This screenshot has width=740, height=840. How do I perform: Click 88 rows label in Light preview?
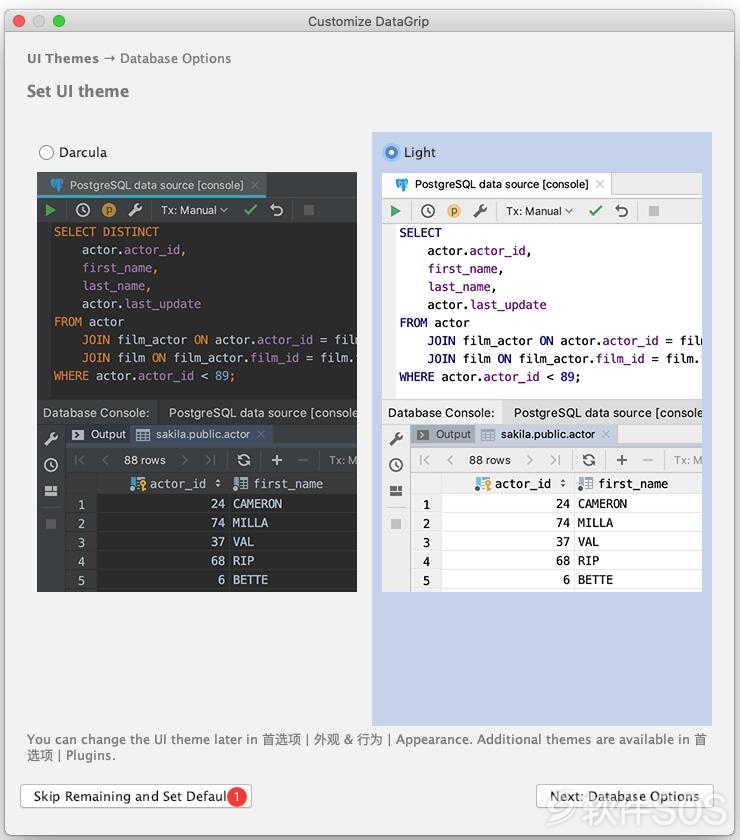490,460
